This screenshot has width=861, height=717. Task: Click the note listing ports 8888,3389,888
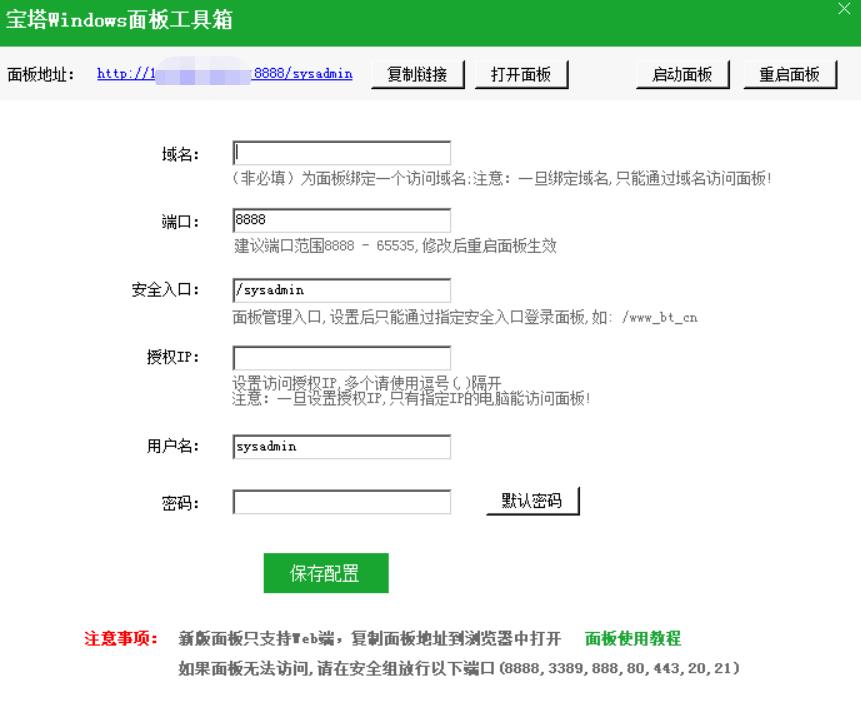tap(459, 668)
